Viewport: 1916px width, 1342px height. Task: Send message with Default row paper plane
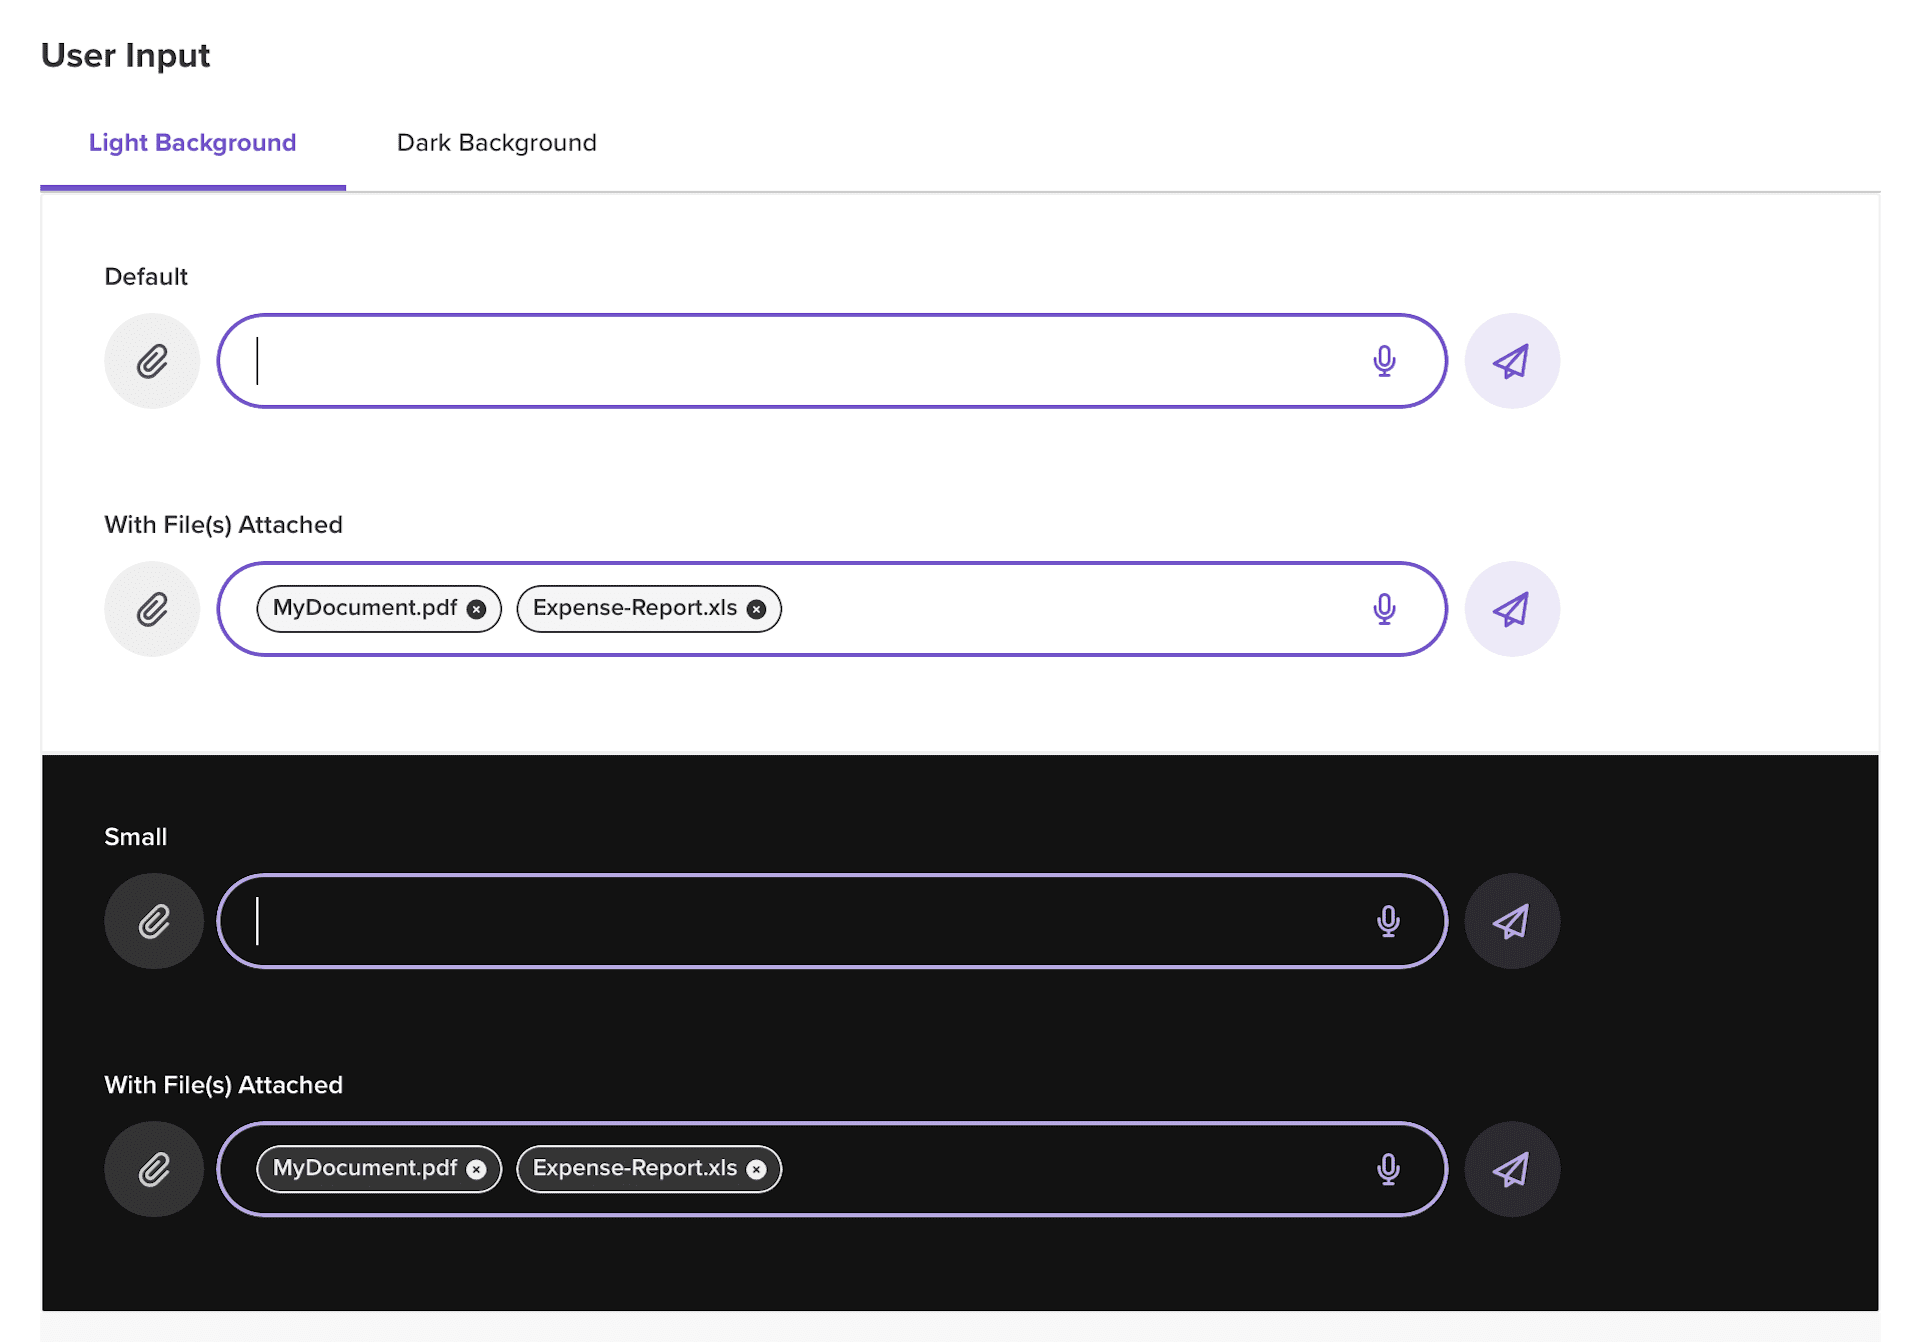pyautogui.click(x=1512, y=361)
